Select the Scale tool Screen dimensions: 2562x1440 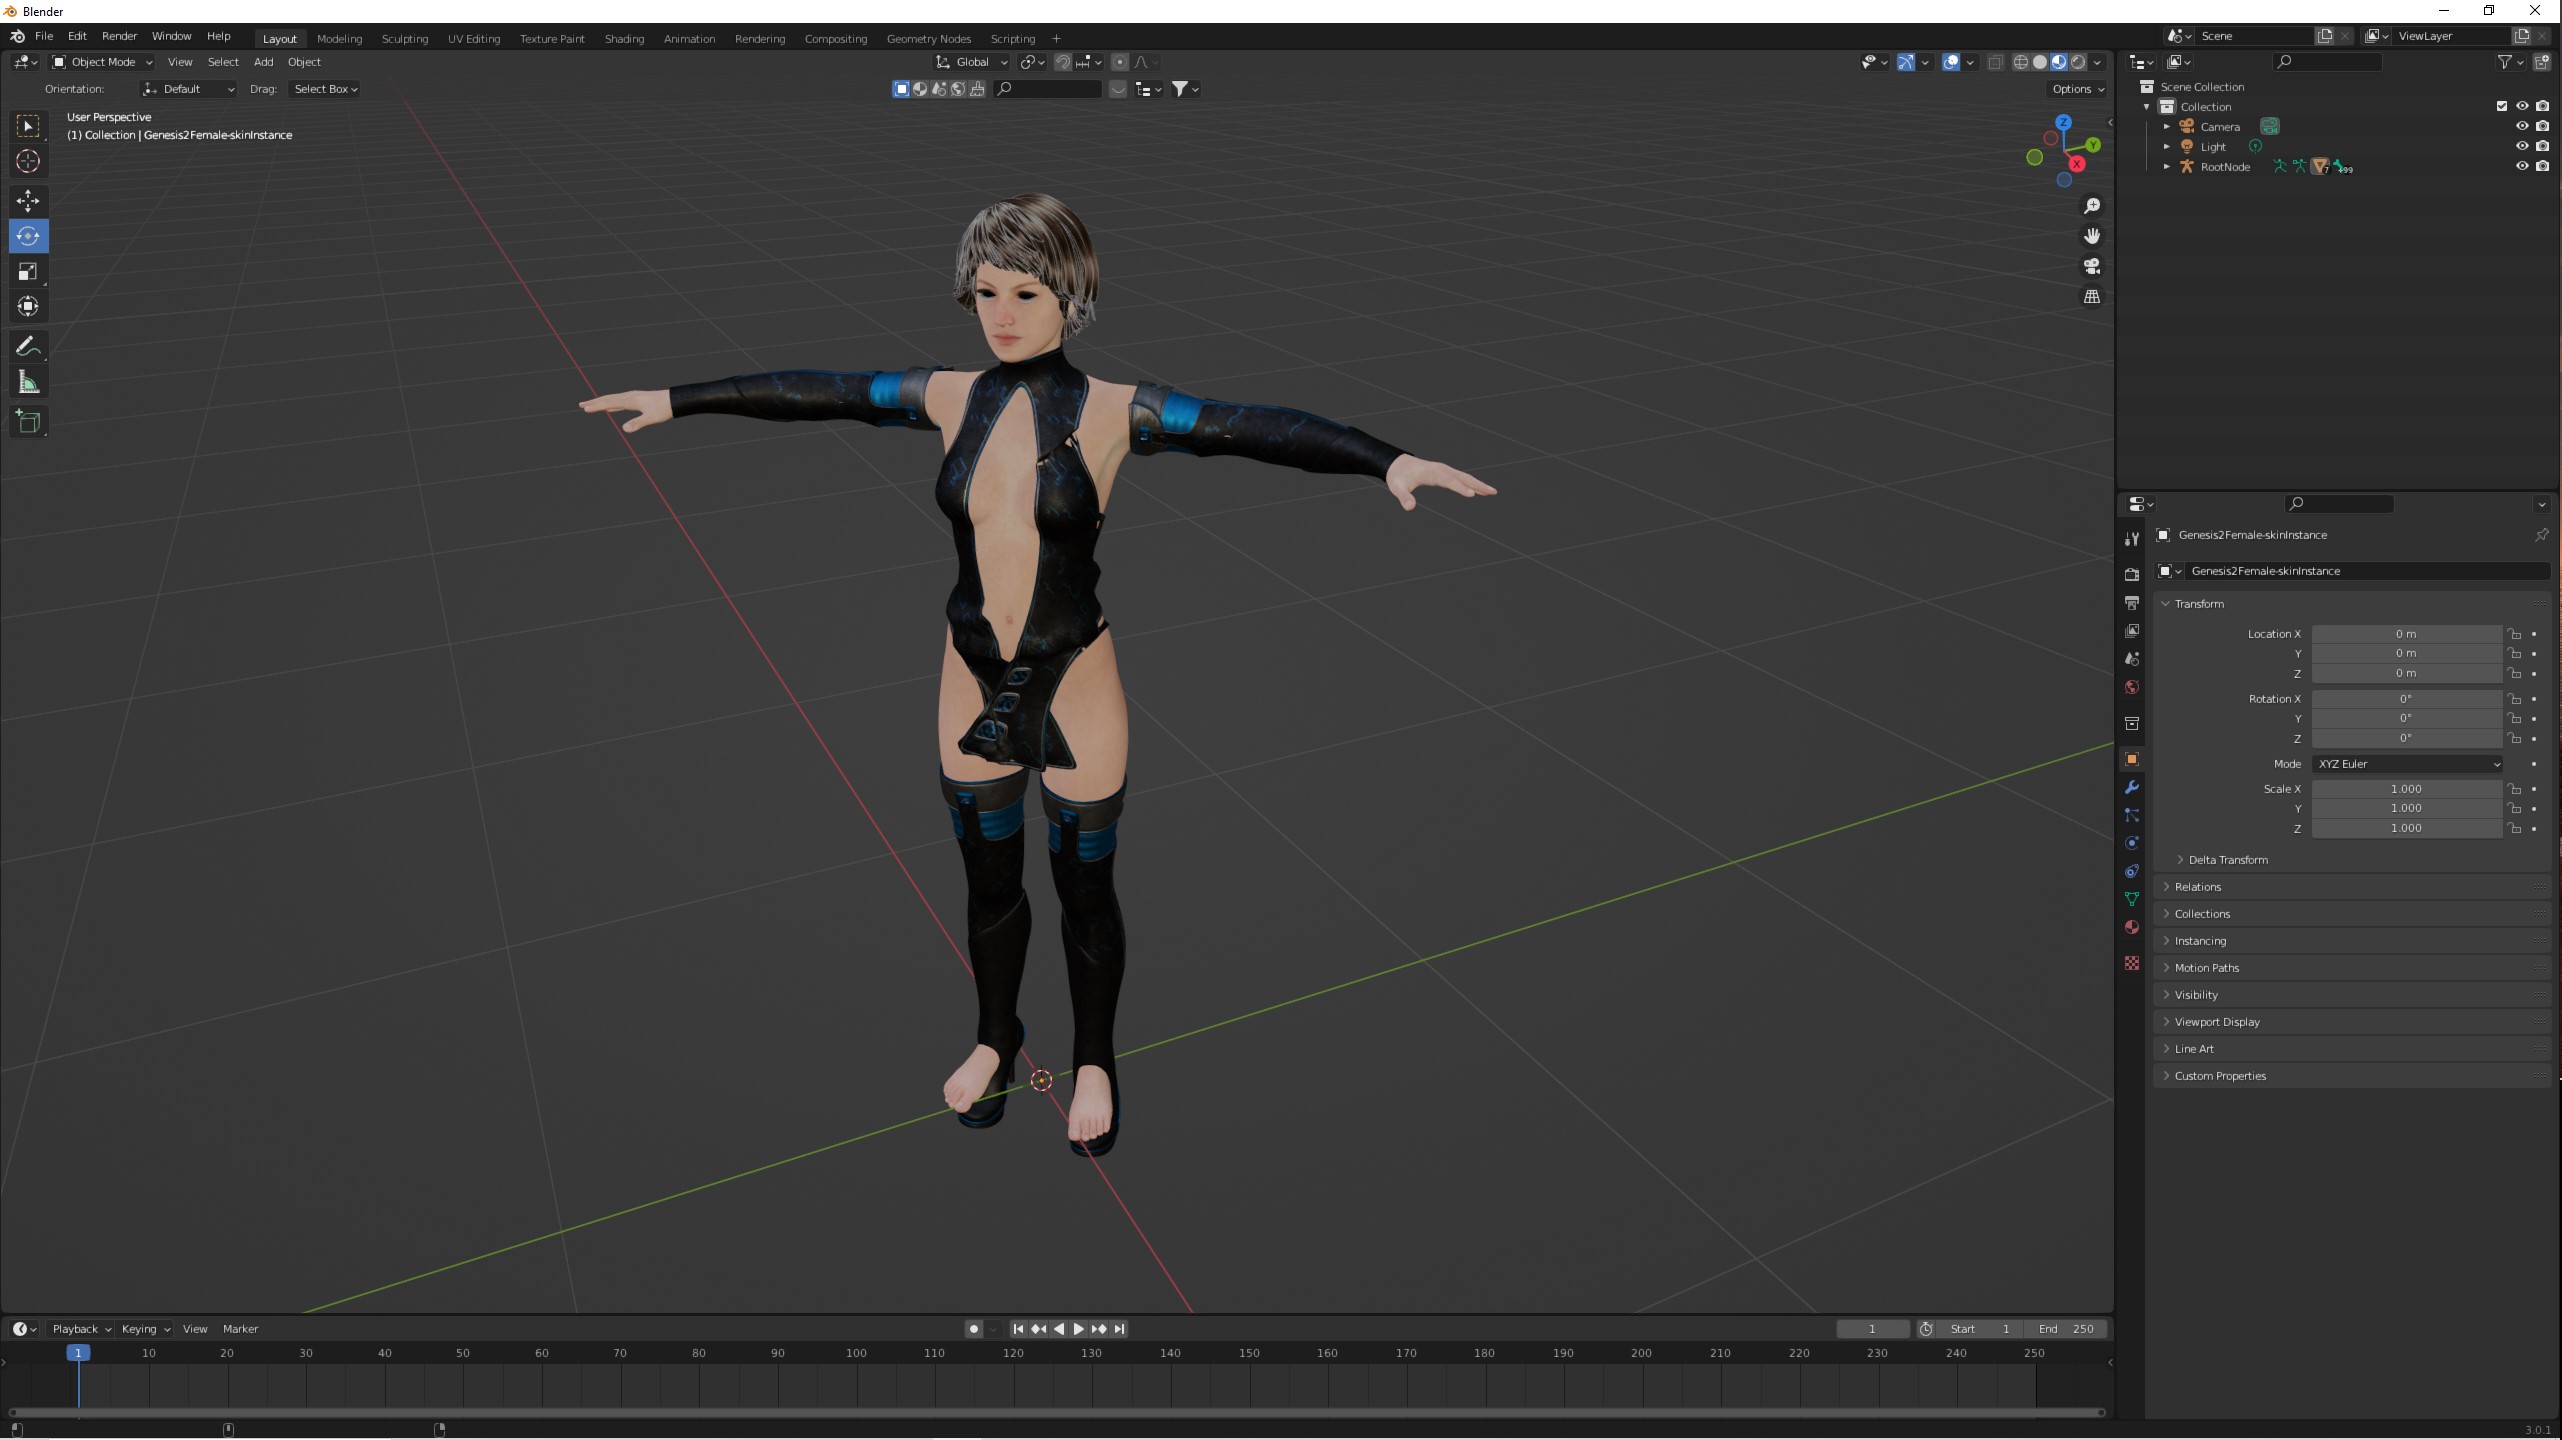28,271
